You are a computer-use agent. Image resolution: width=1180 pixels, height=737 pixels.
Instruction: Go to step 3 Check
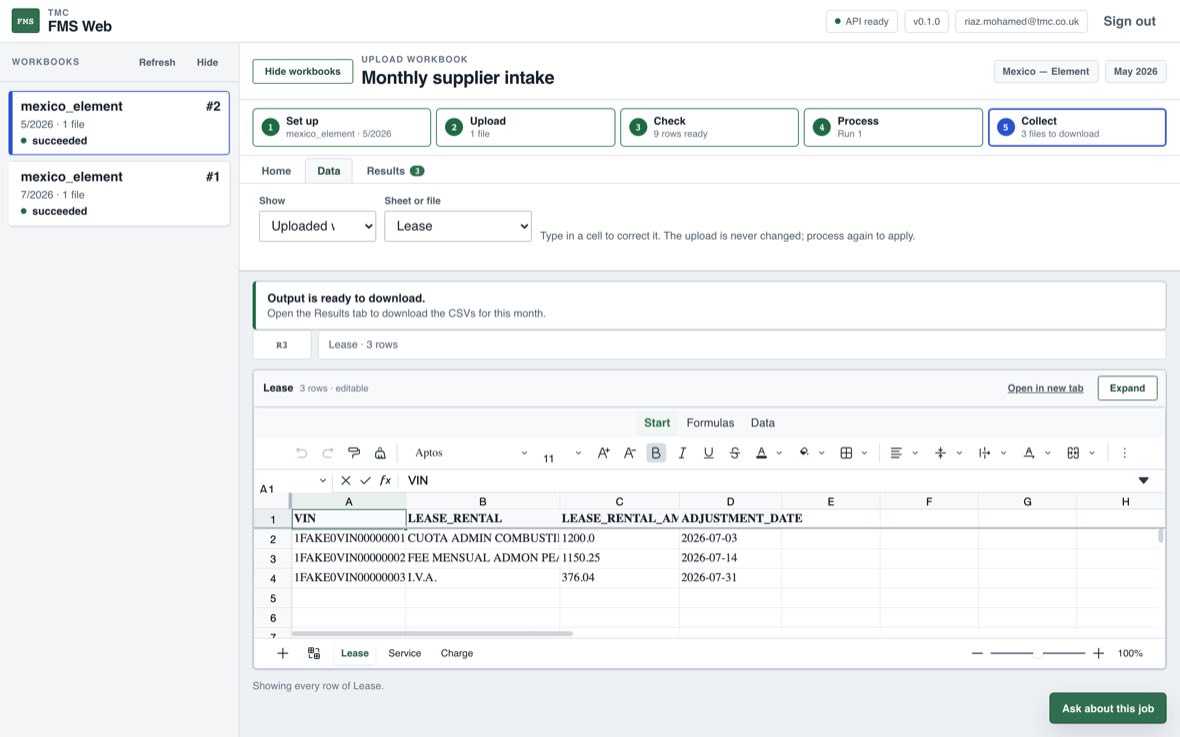point(709,127)
